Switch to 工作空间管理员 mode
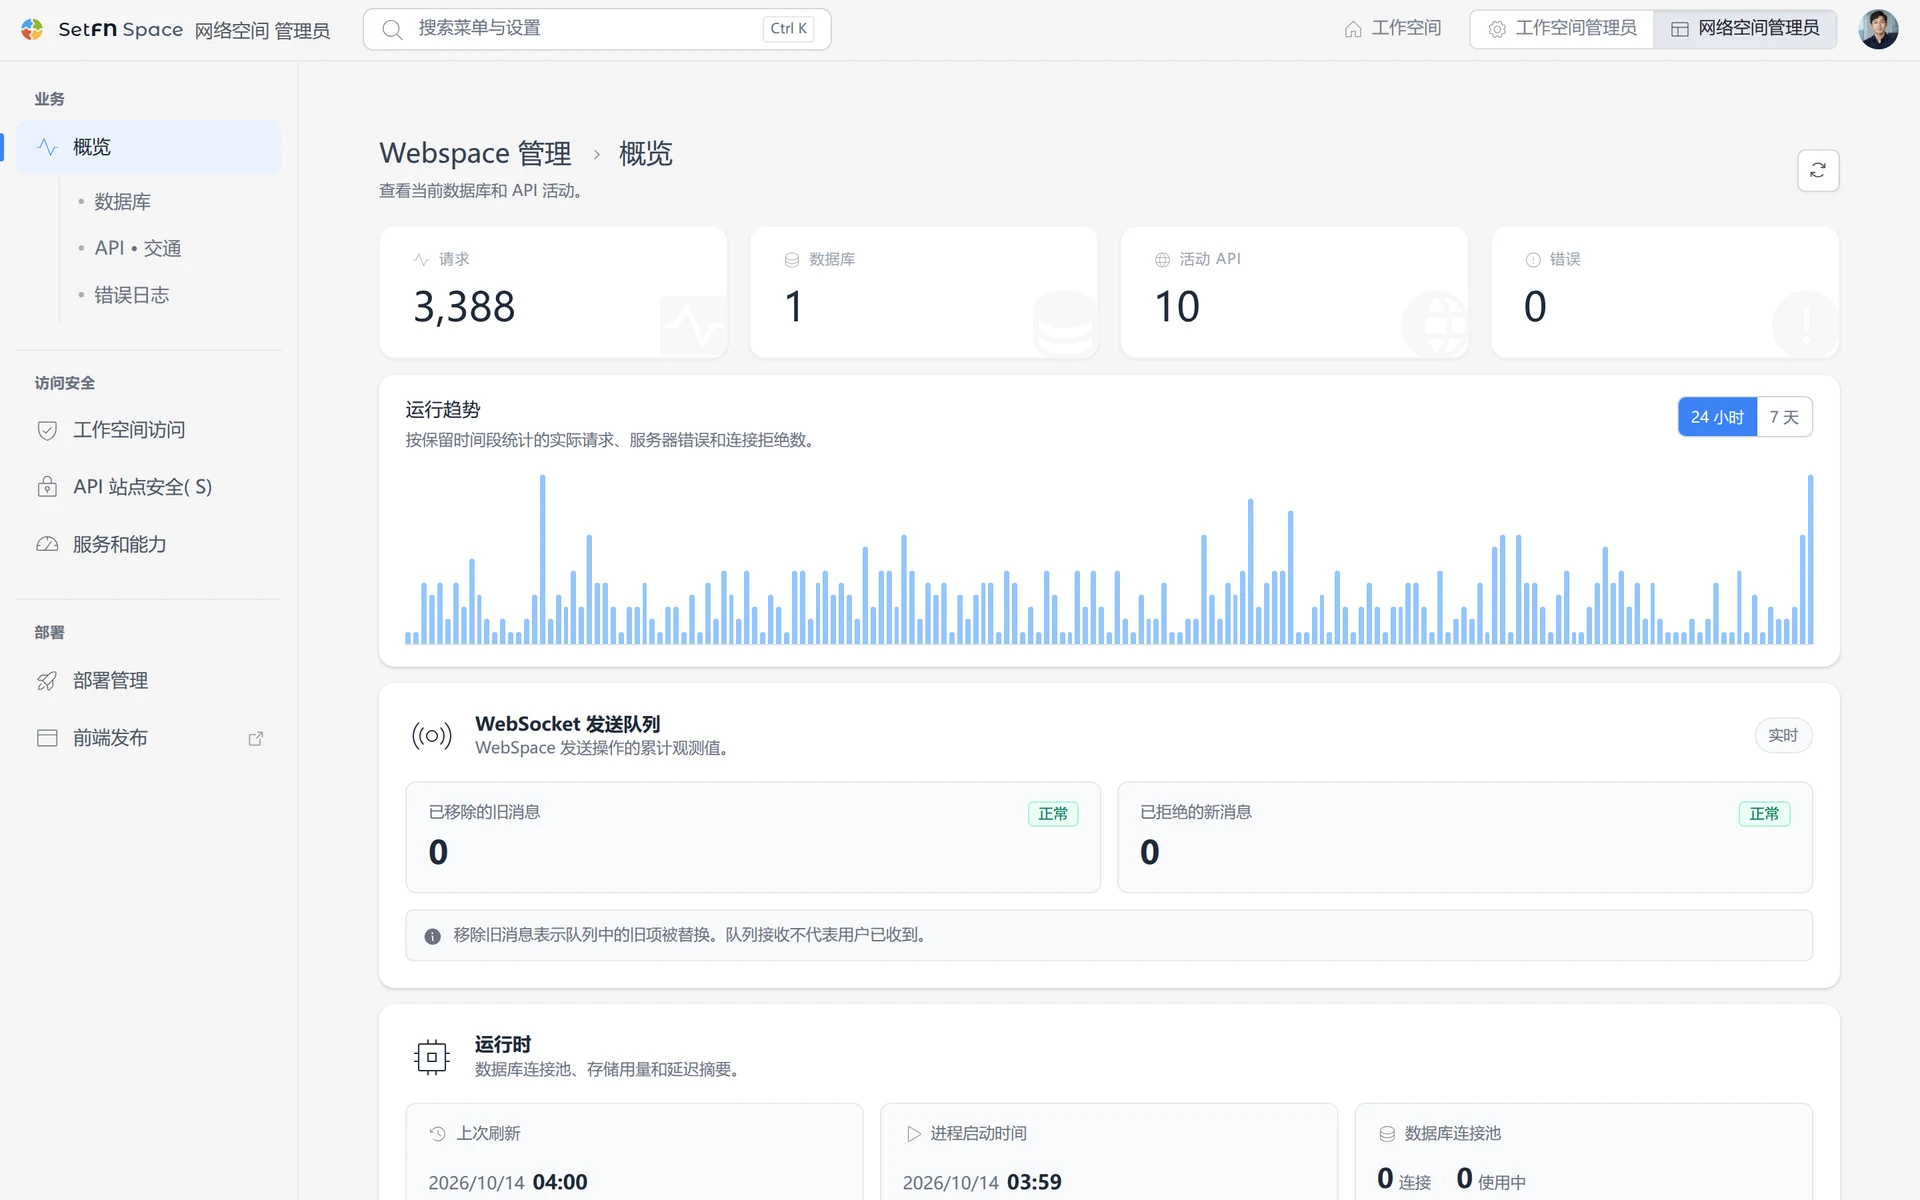1920x1200 pixels. (x=1562, y=28)
